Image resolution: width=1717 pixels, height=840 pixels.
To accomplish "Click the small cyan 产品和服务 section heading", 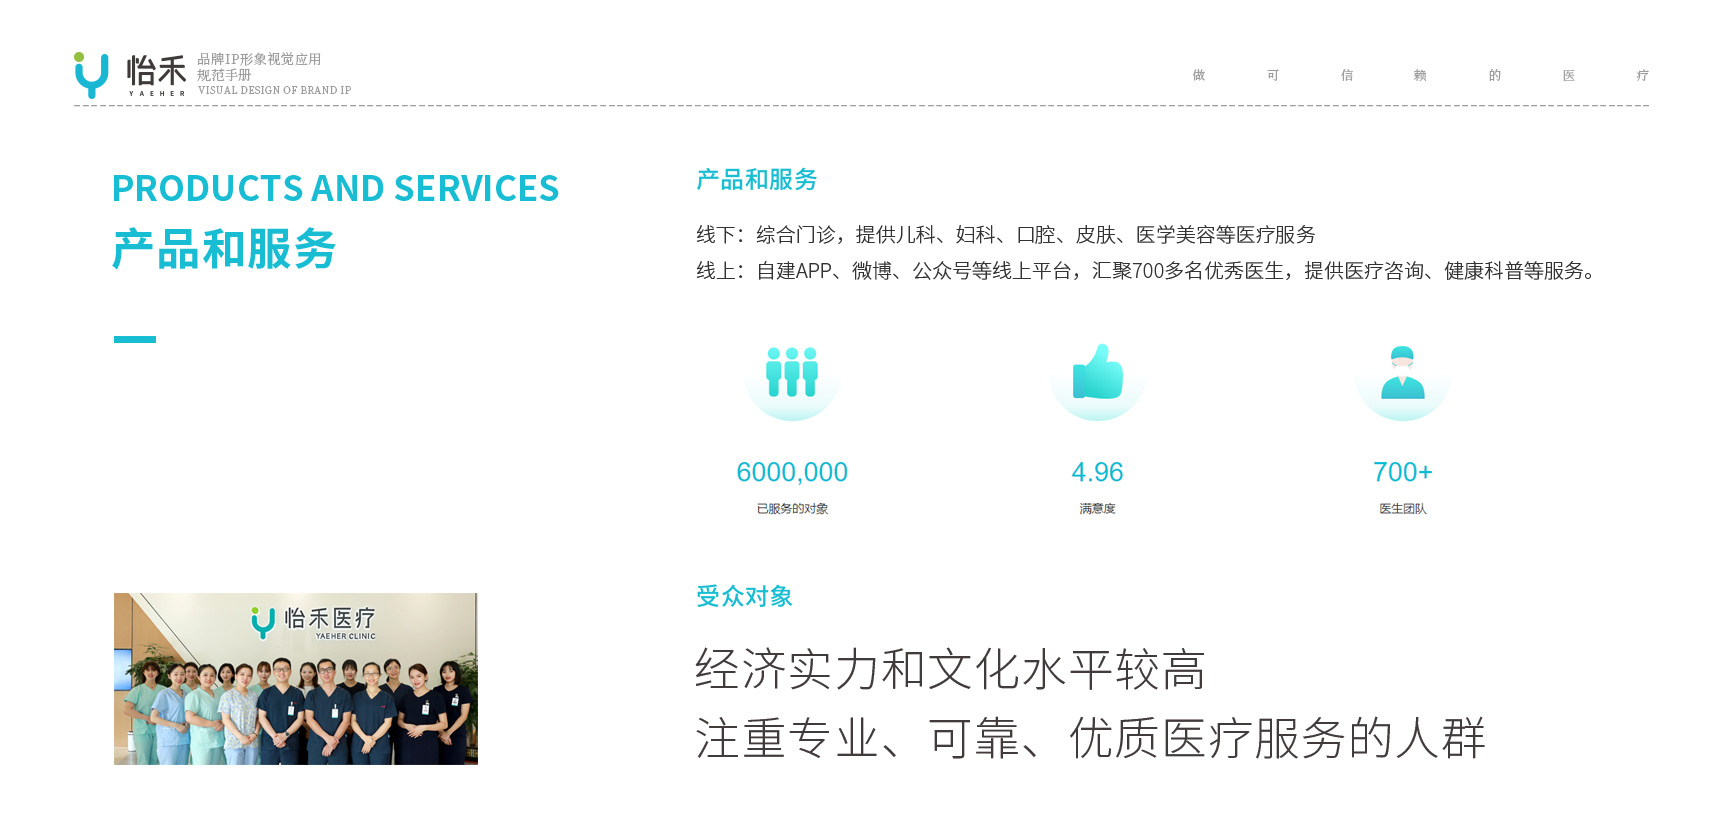I will [x=756, y=180].
